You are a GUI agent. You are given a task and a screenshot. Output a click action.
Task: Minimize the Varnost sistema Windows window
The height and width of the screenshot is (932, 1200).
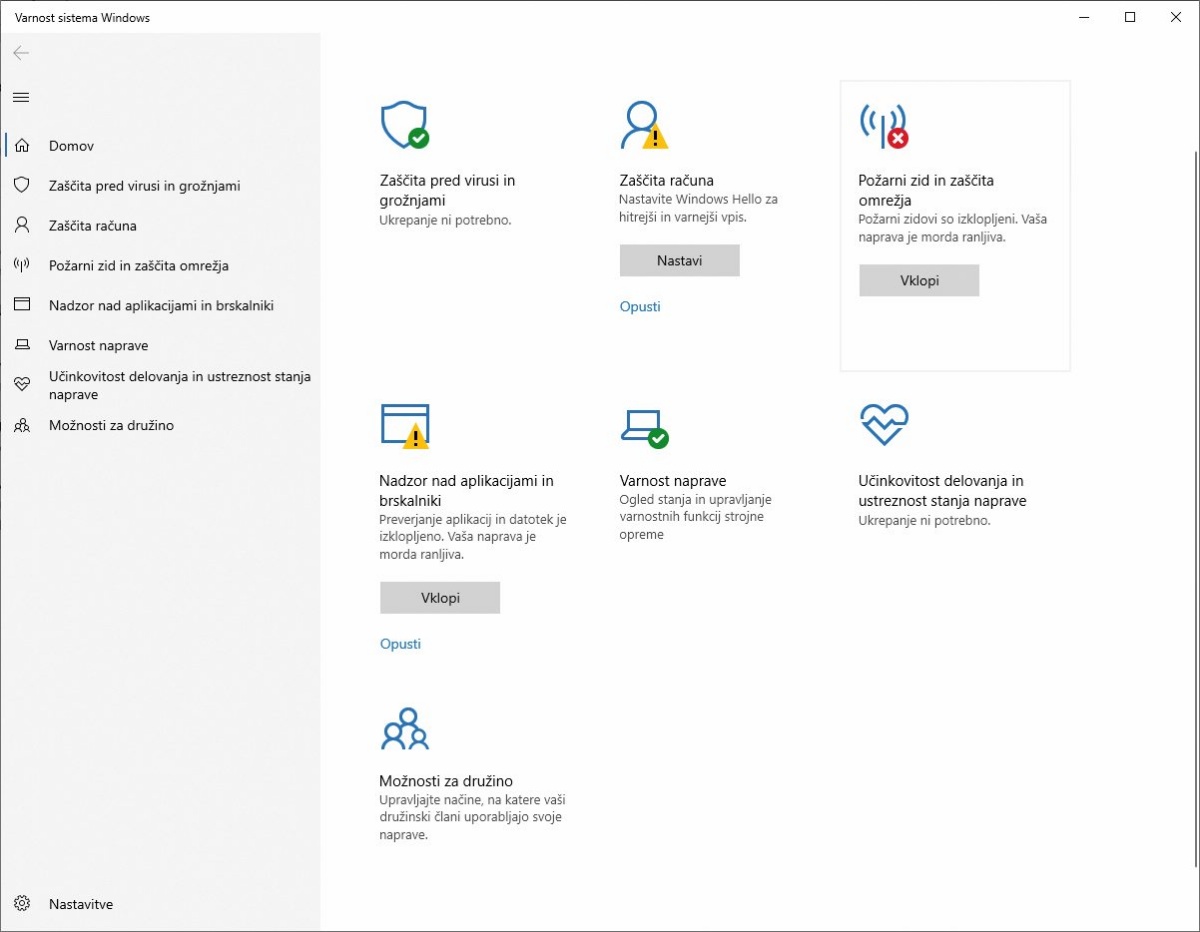pos(1084,17)
